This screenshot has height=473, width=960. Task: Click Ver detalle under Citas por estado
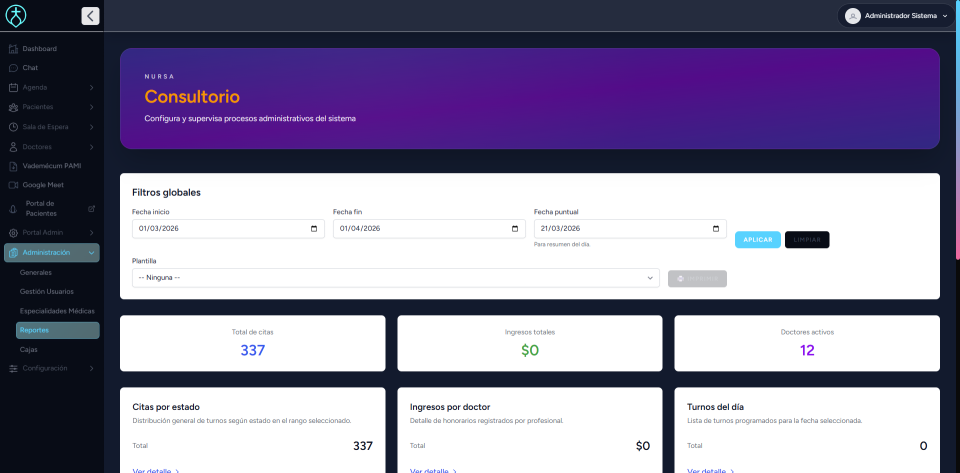tap(156, 470)
